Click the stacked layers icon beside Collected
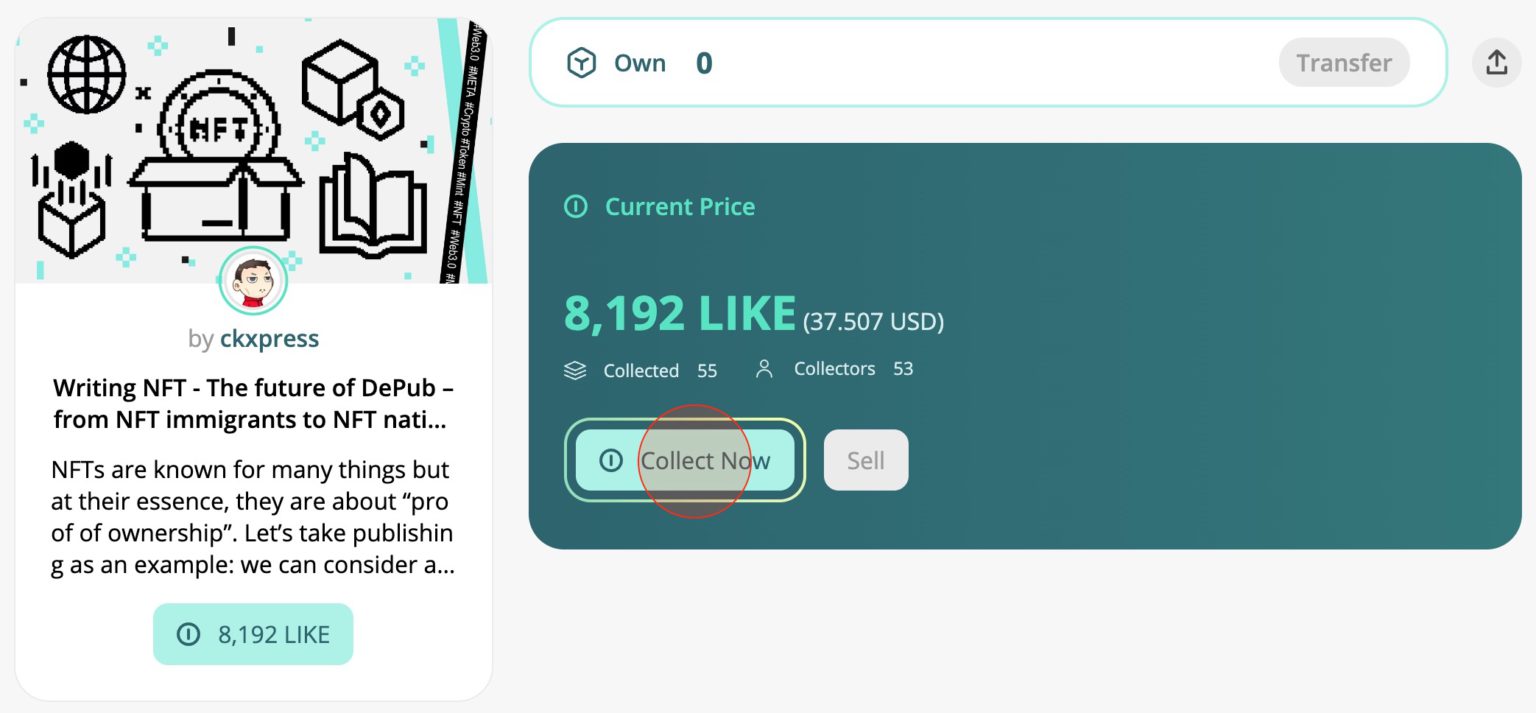This screenshot has width=1536, height=713. [575, 370]
